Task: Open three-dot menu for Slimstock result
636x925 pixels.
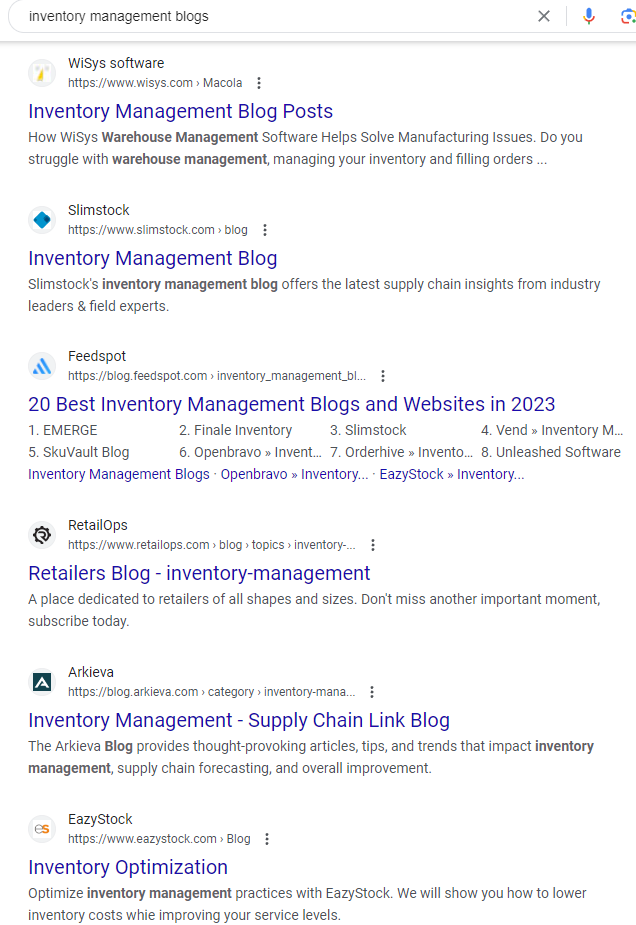Action: point(265,230)
